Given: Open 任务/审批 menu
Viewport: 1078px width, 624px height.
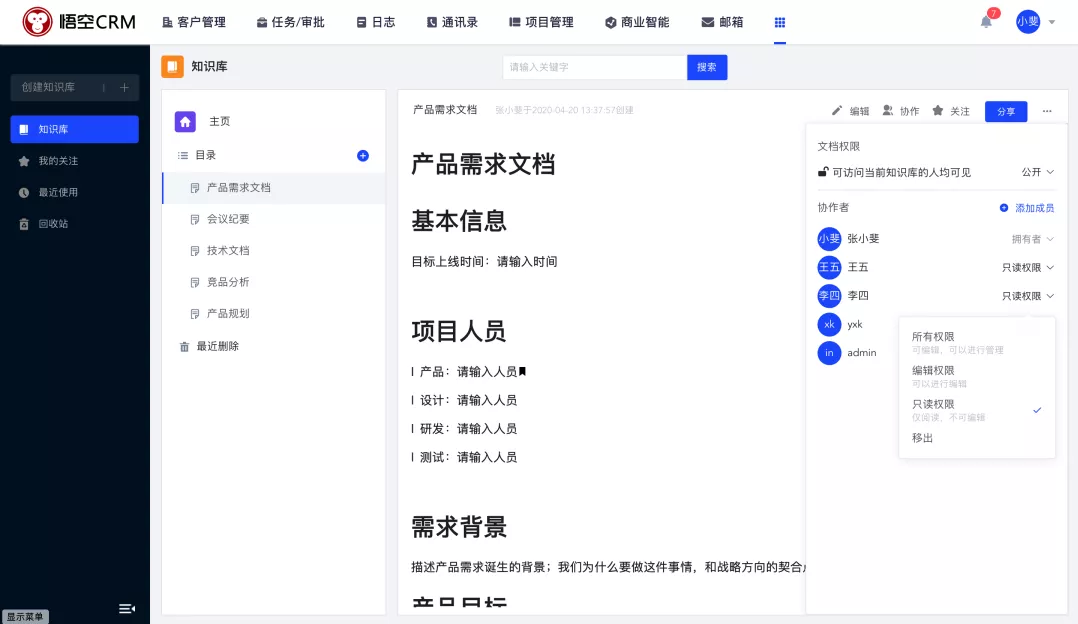Looking at the screenshot, I should click(x=290, y=22).
